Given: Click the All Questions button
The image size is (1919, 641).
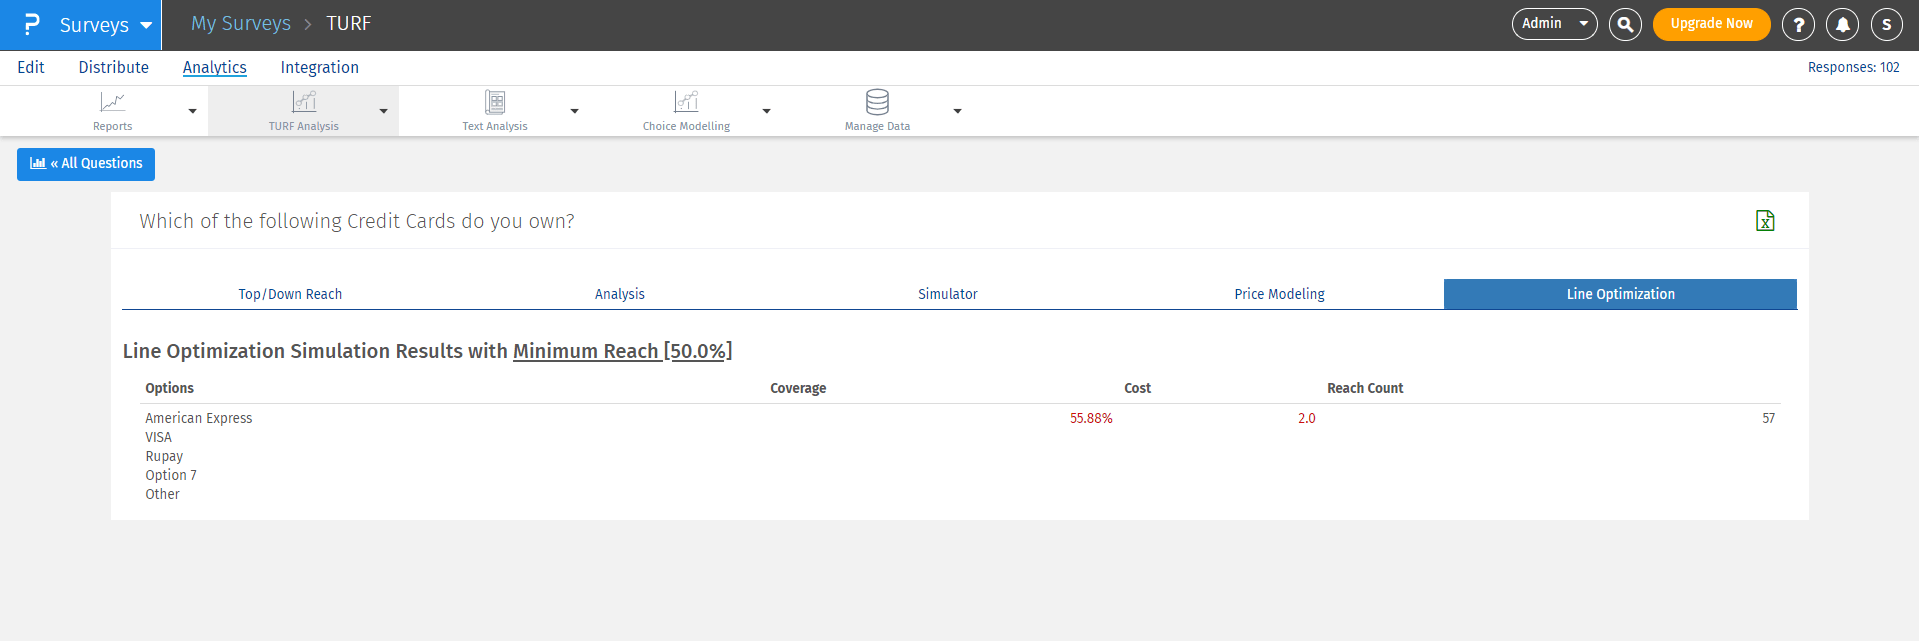Looking at the screenshot, I should click(x=86, y=164).
